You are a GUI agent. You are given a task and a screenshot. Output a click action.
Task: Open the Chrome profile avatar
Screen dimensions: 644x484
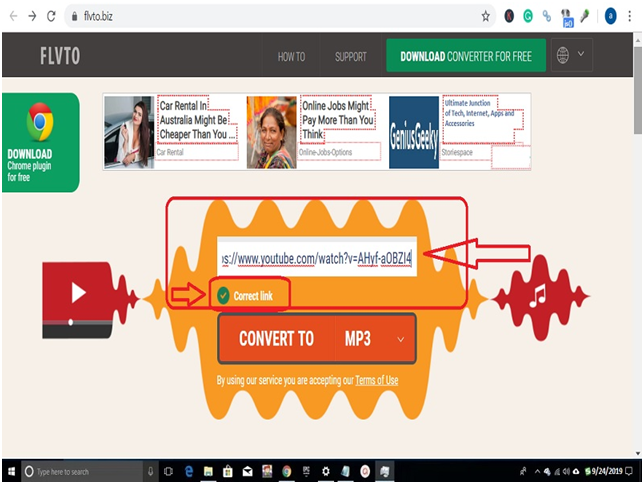tap(610, 16)
